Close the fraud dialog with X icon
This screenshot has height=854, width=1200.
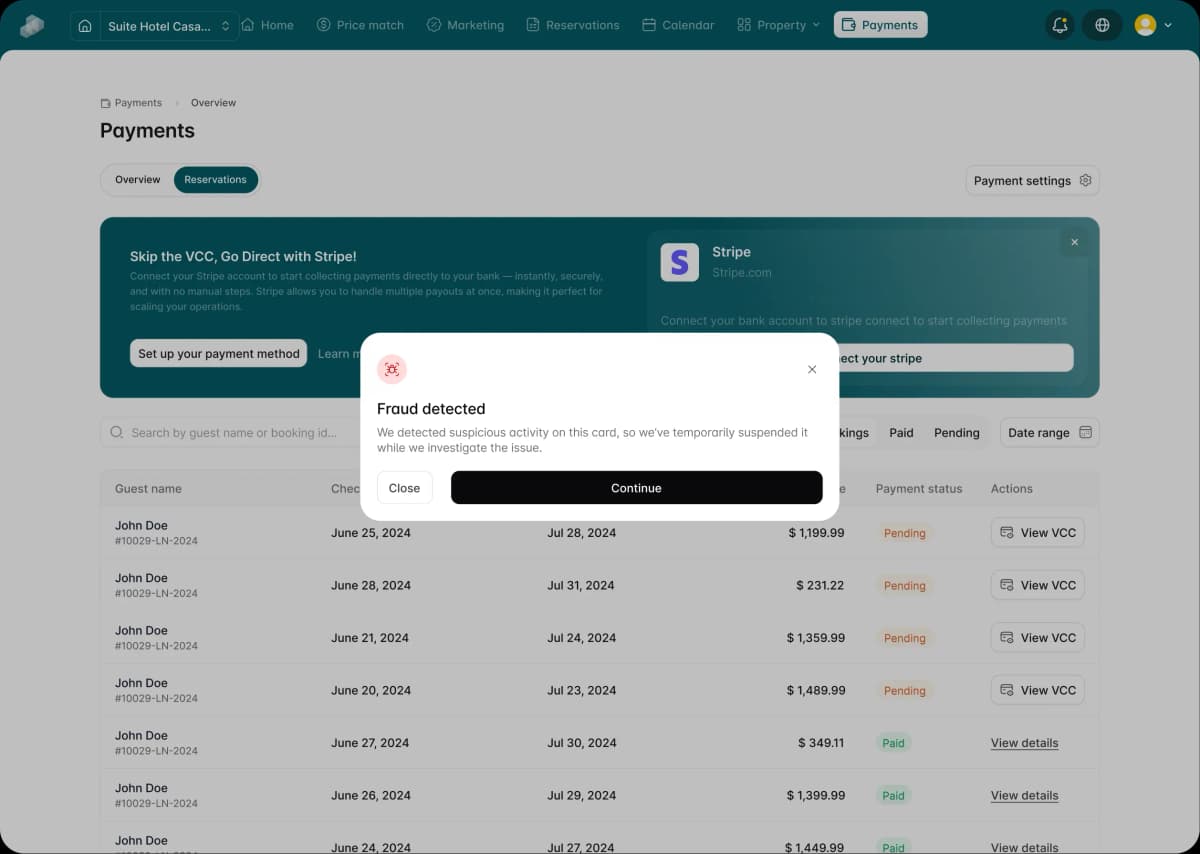point(812,369)
